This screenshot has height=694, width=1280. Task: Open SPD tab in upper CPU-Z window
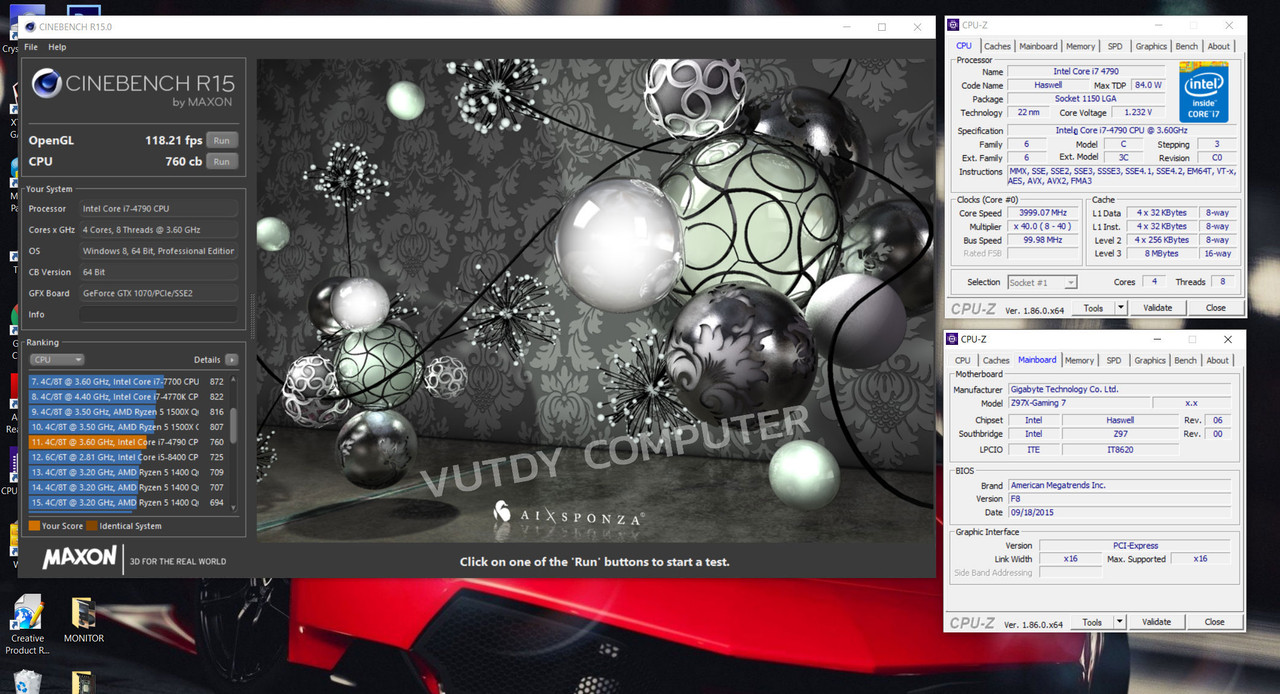click(1115, 46)
